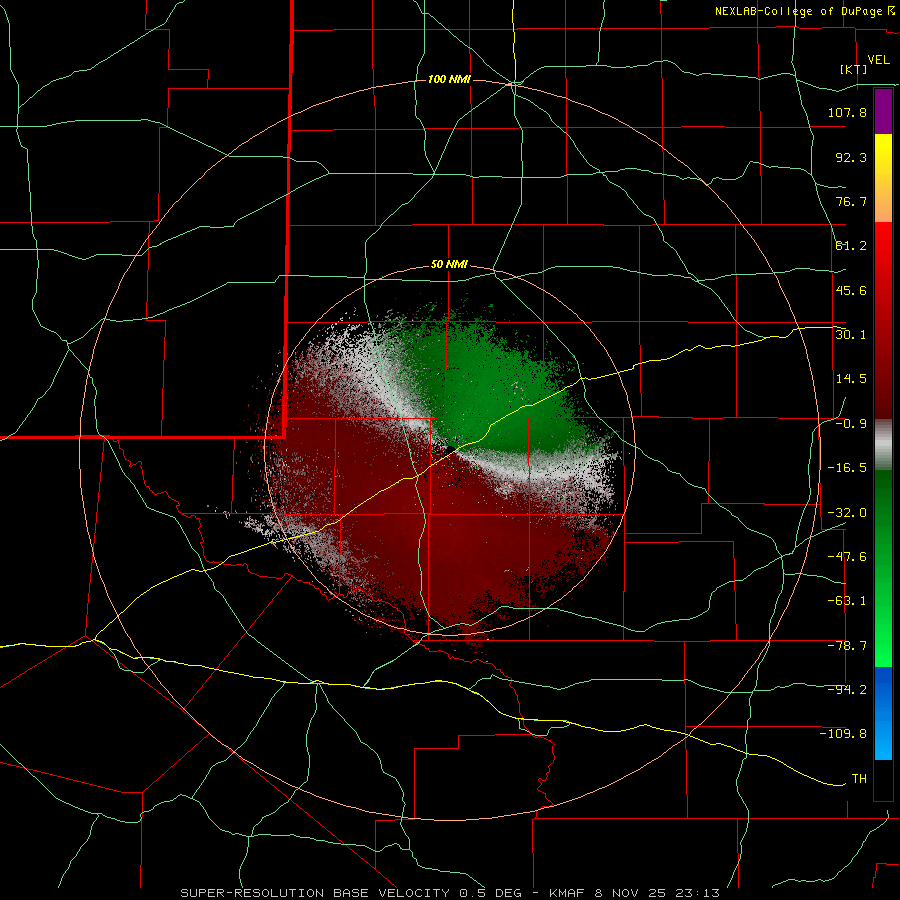The width and height of the screenshot is (900, 900).
Task: Click the 45.6 legend value
Action: tap(851, 290)
